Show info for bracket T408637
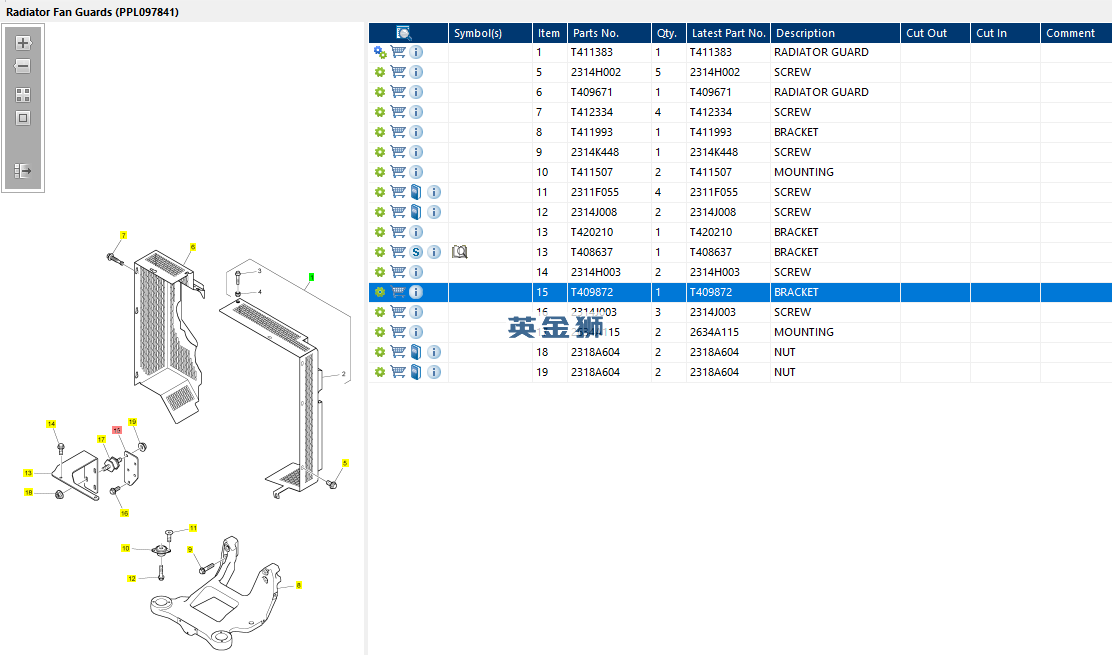The height and width of the screenshot is (655, 1112). [x=434, y=252]
